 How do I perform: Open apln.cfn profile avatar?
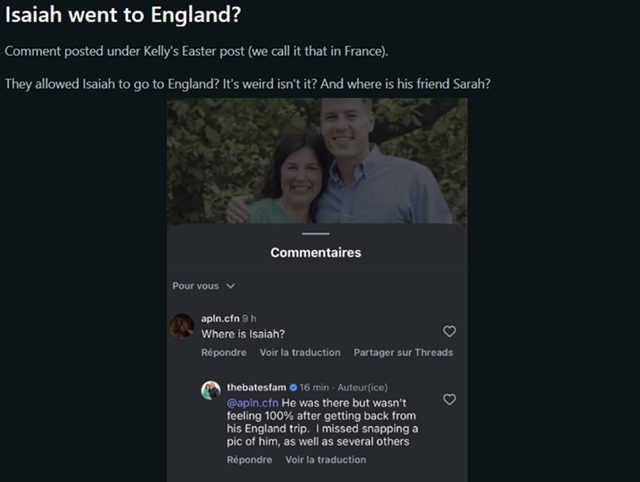point(182,326)
